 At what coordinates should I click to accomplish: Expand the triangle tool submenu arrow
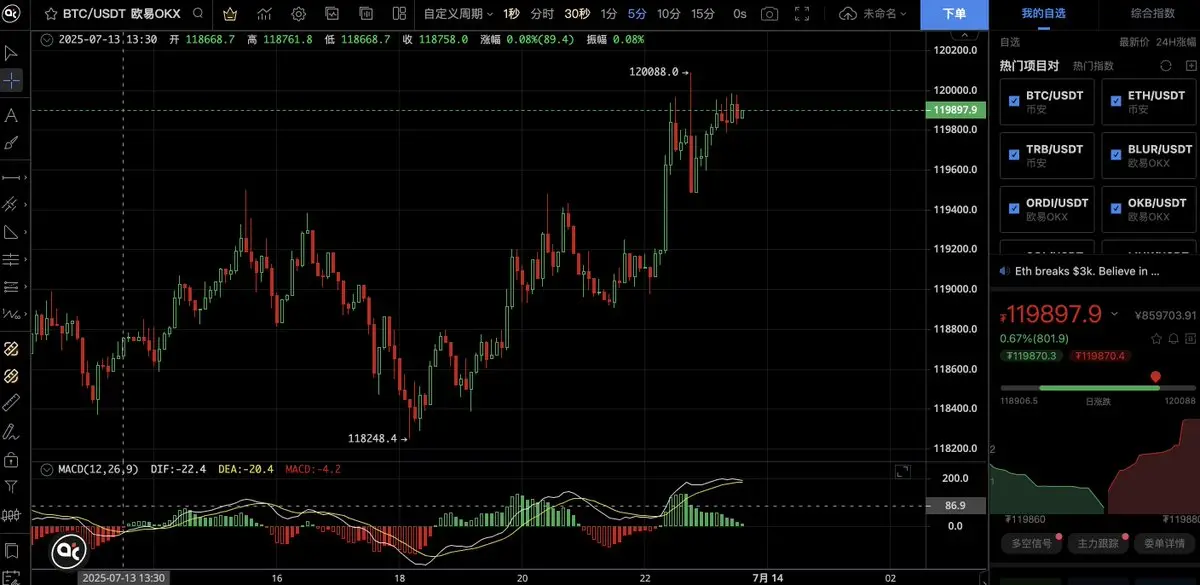26,232
